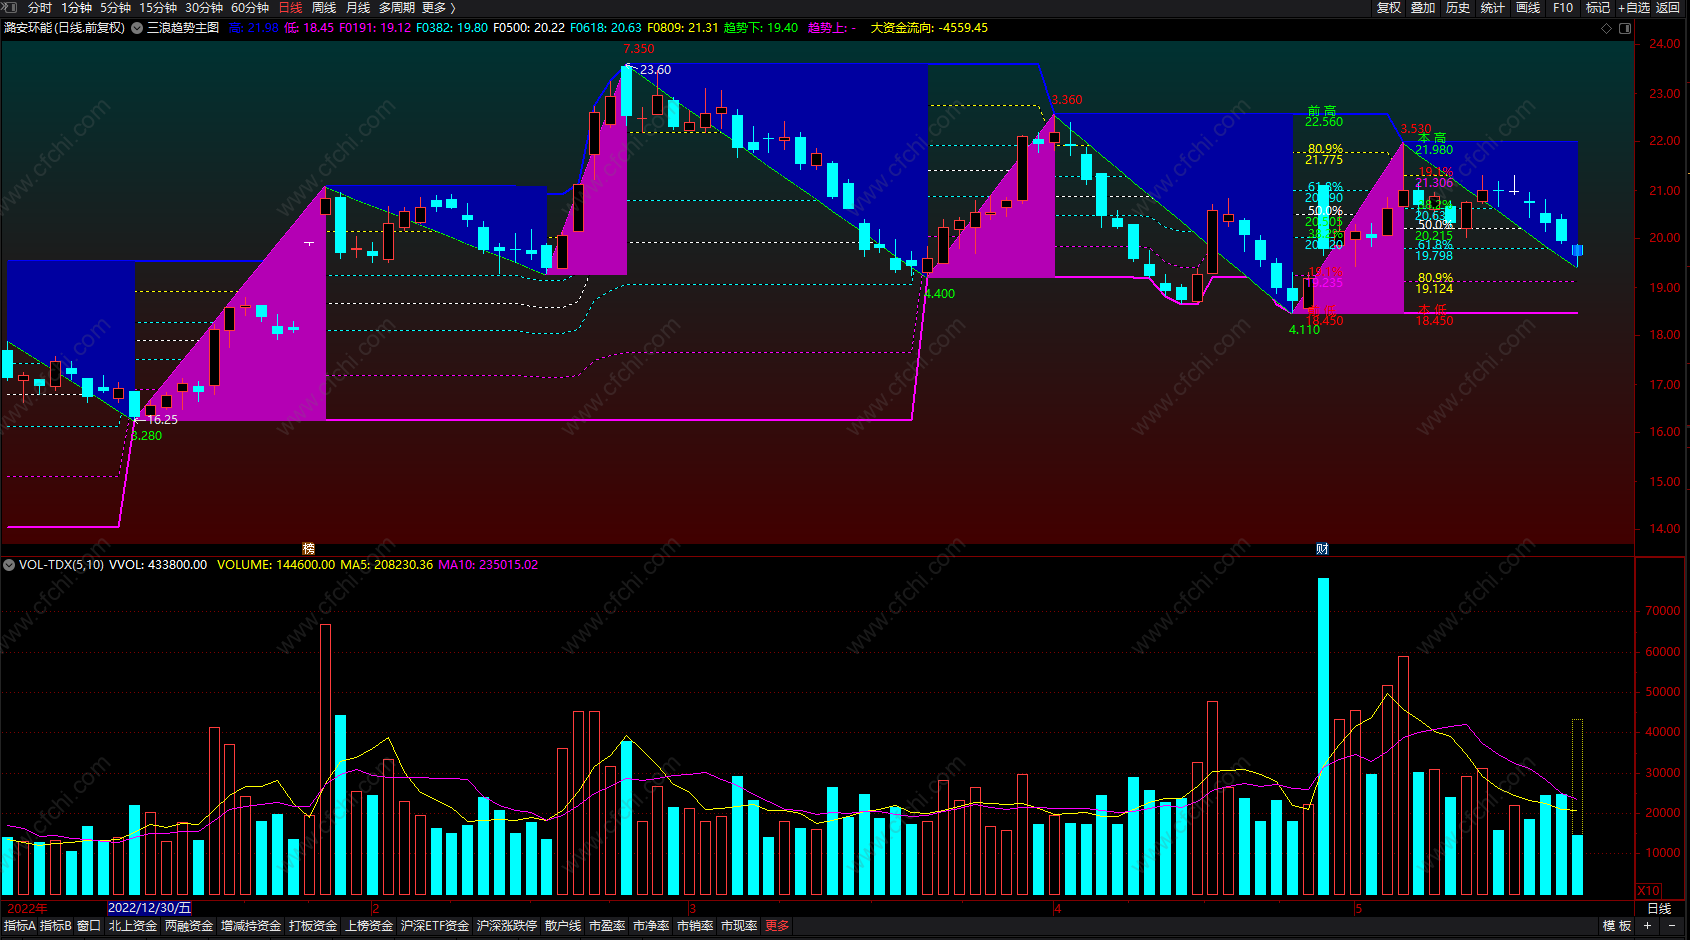Zoom in with the plus button

tap(1648, 926)
